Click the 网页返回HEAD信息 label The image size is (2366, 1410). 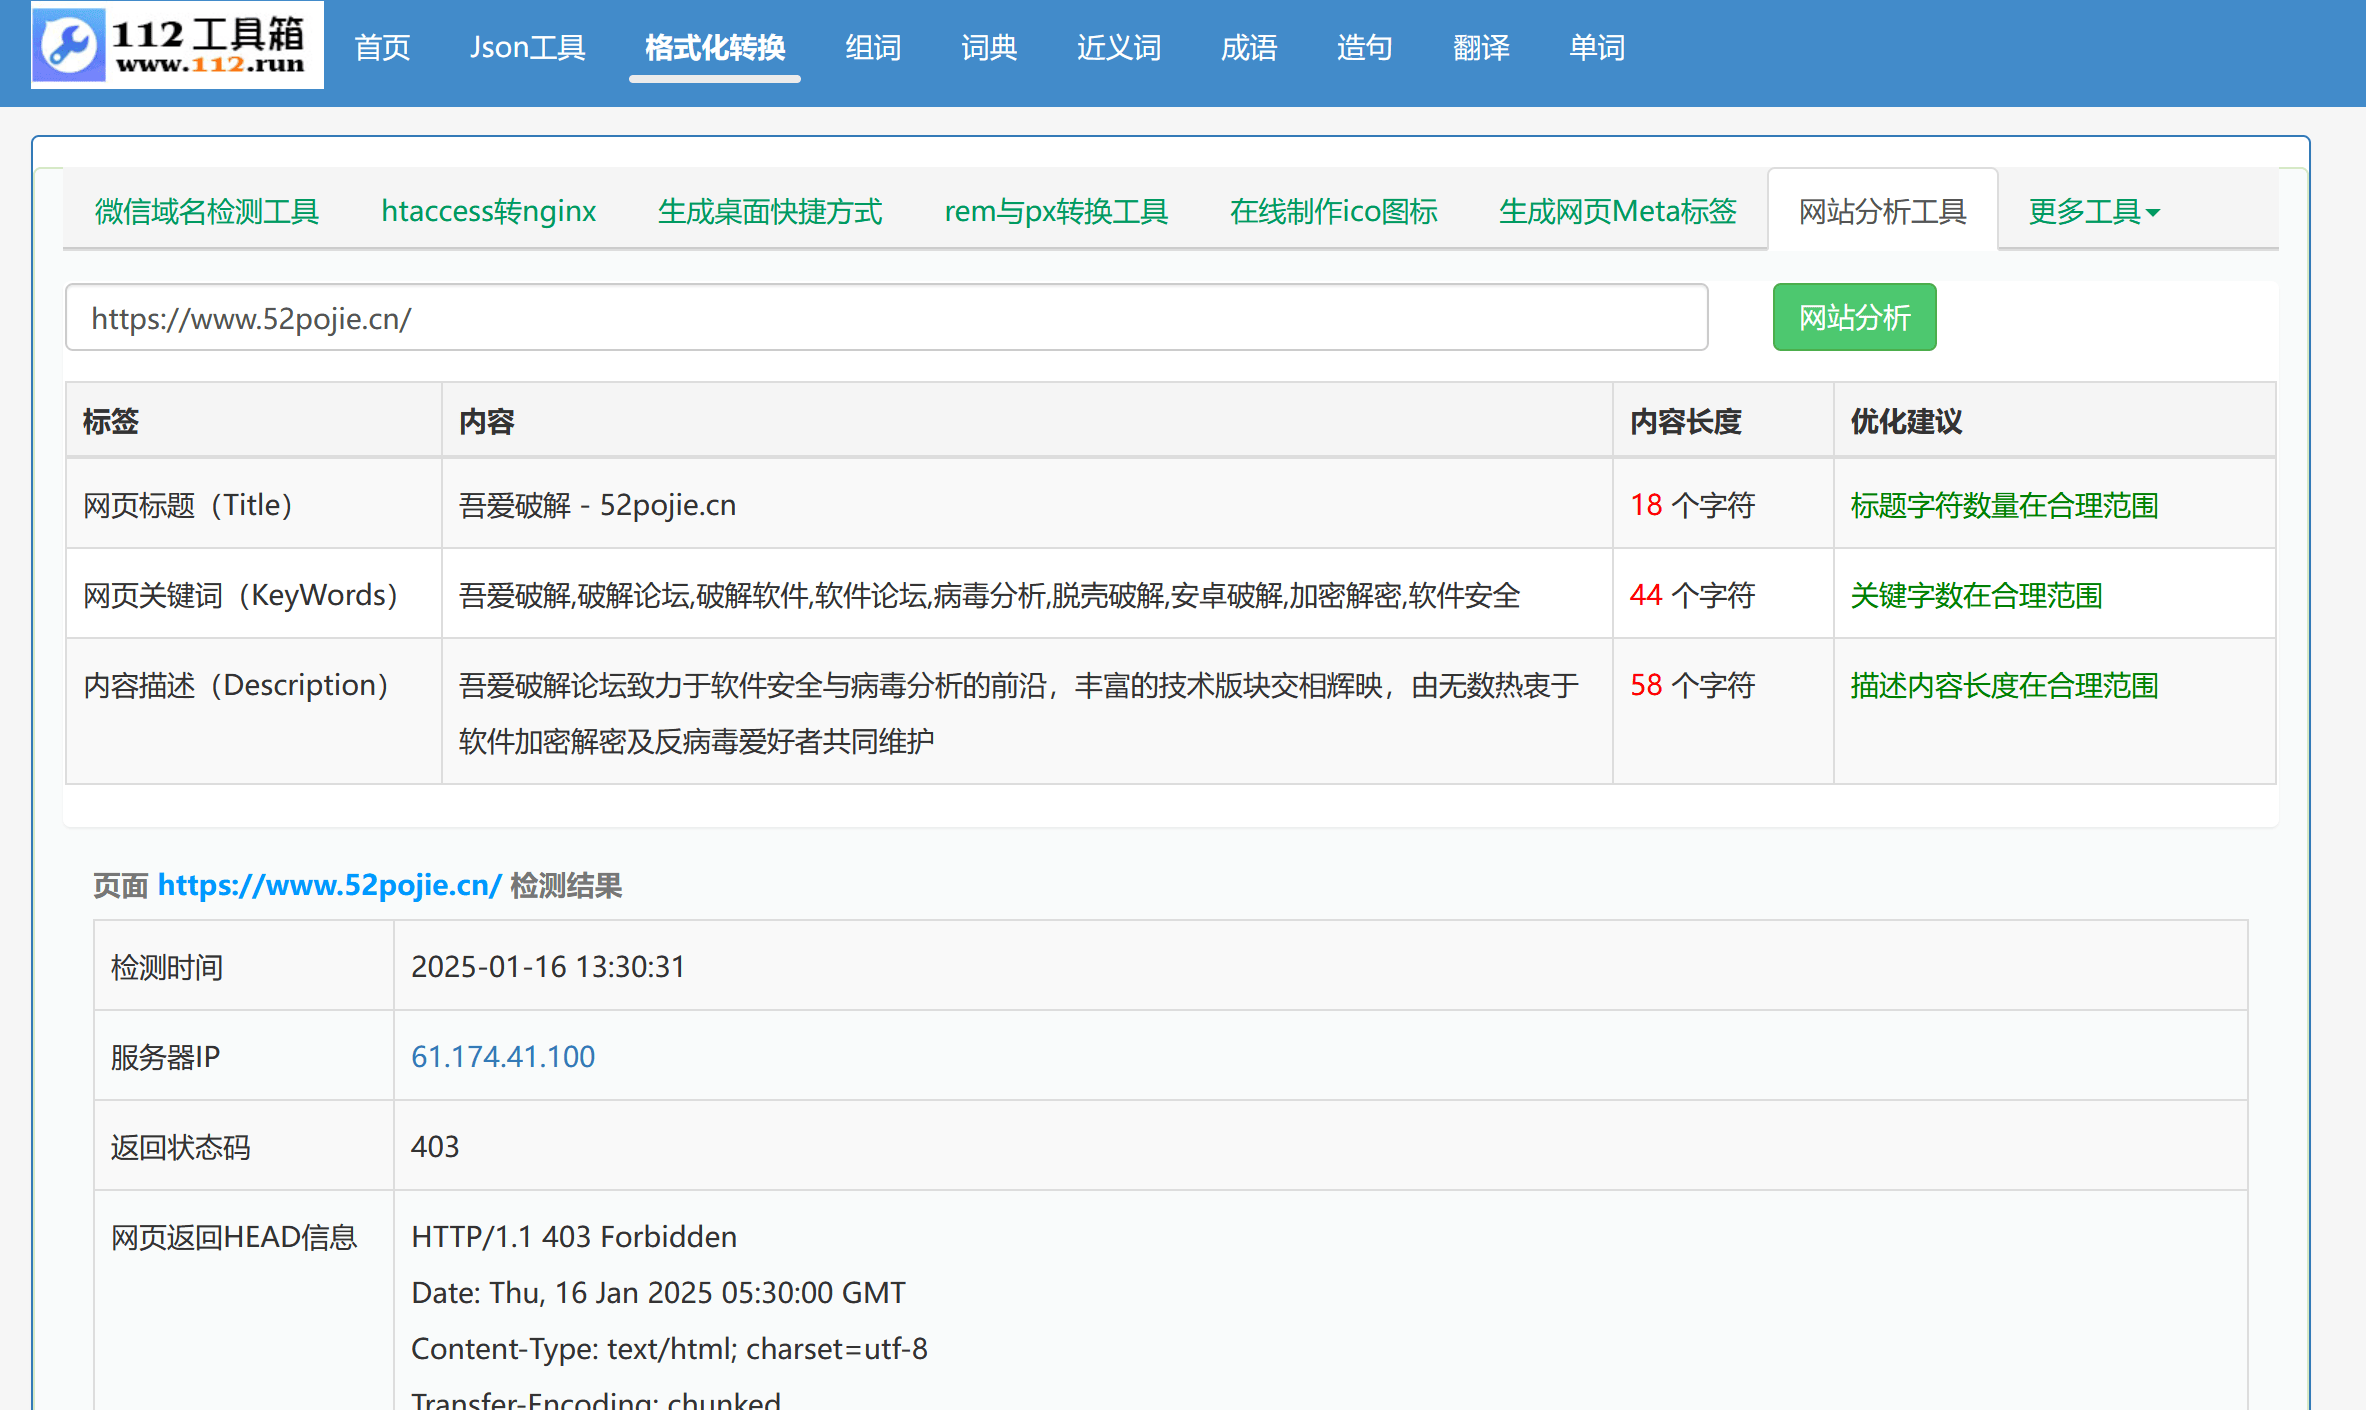pos(234,1237)
